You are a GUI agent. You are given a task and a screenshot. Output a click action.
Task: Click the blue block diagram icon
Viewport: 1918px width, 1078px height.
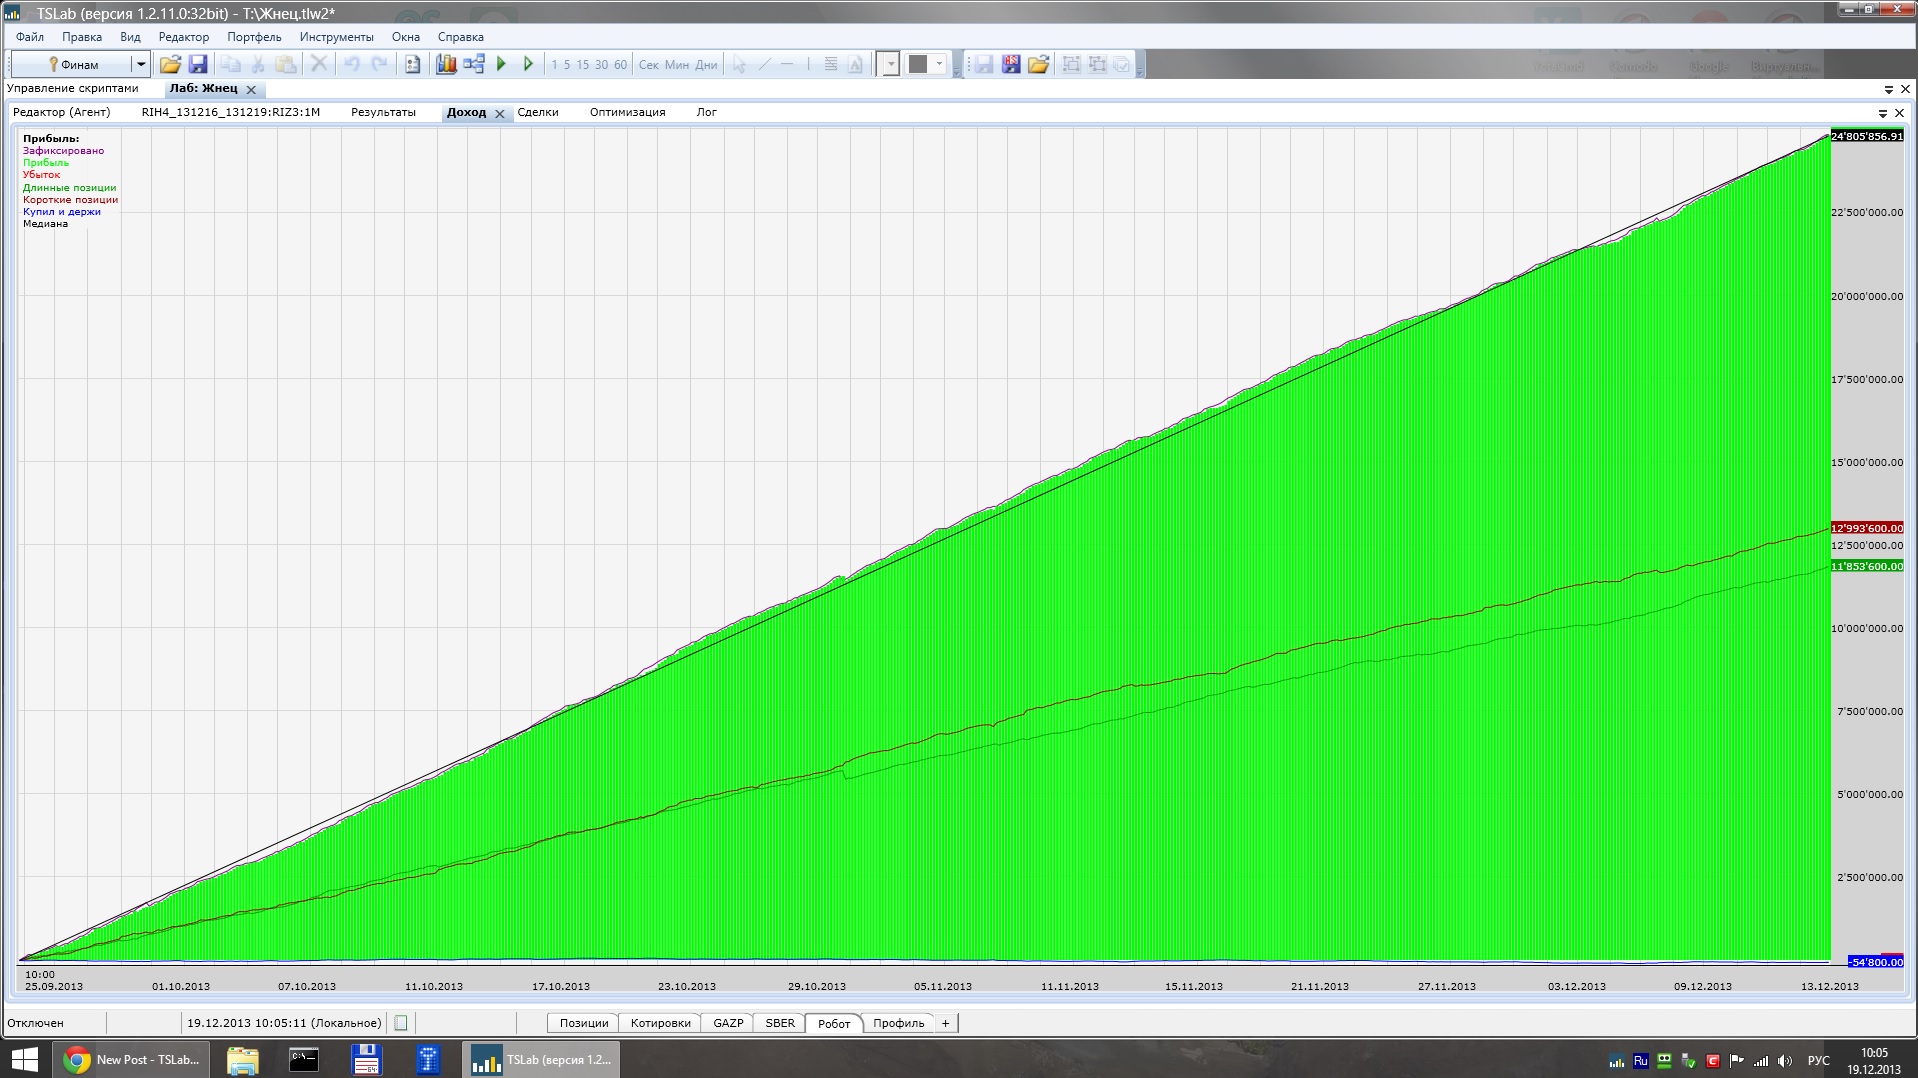coord(474,65)
